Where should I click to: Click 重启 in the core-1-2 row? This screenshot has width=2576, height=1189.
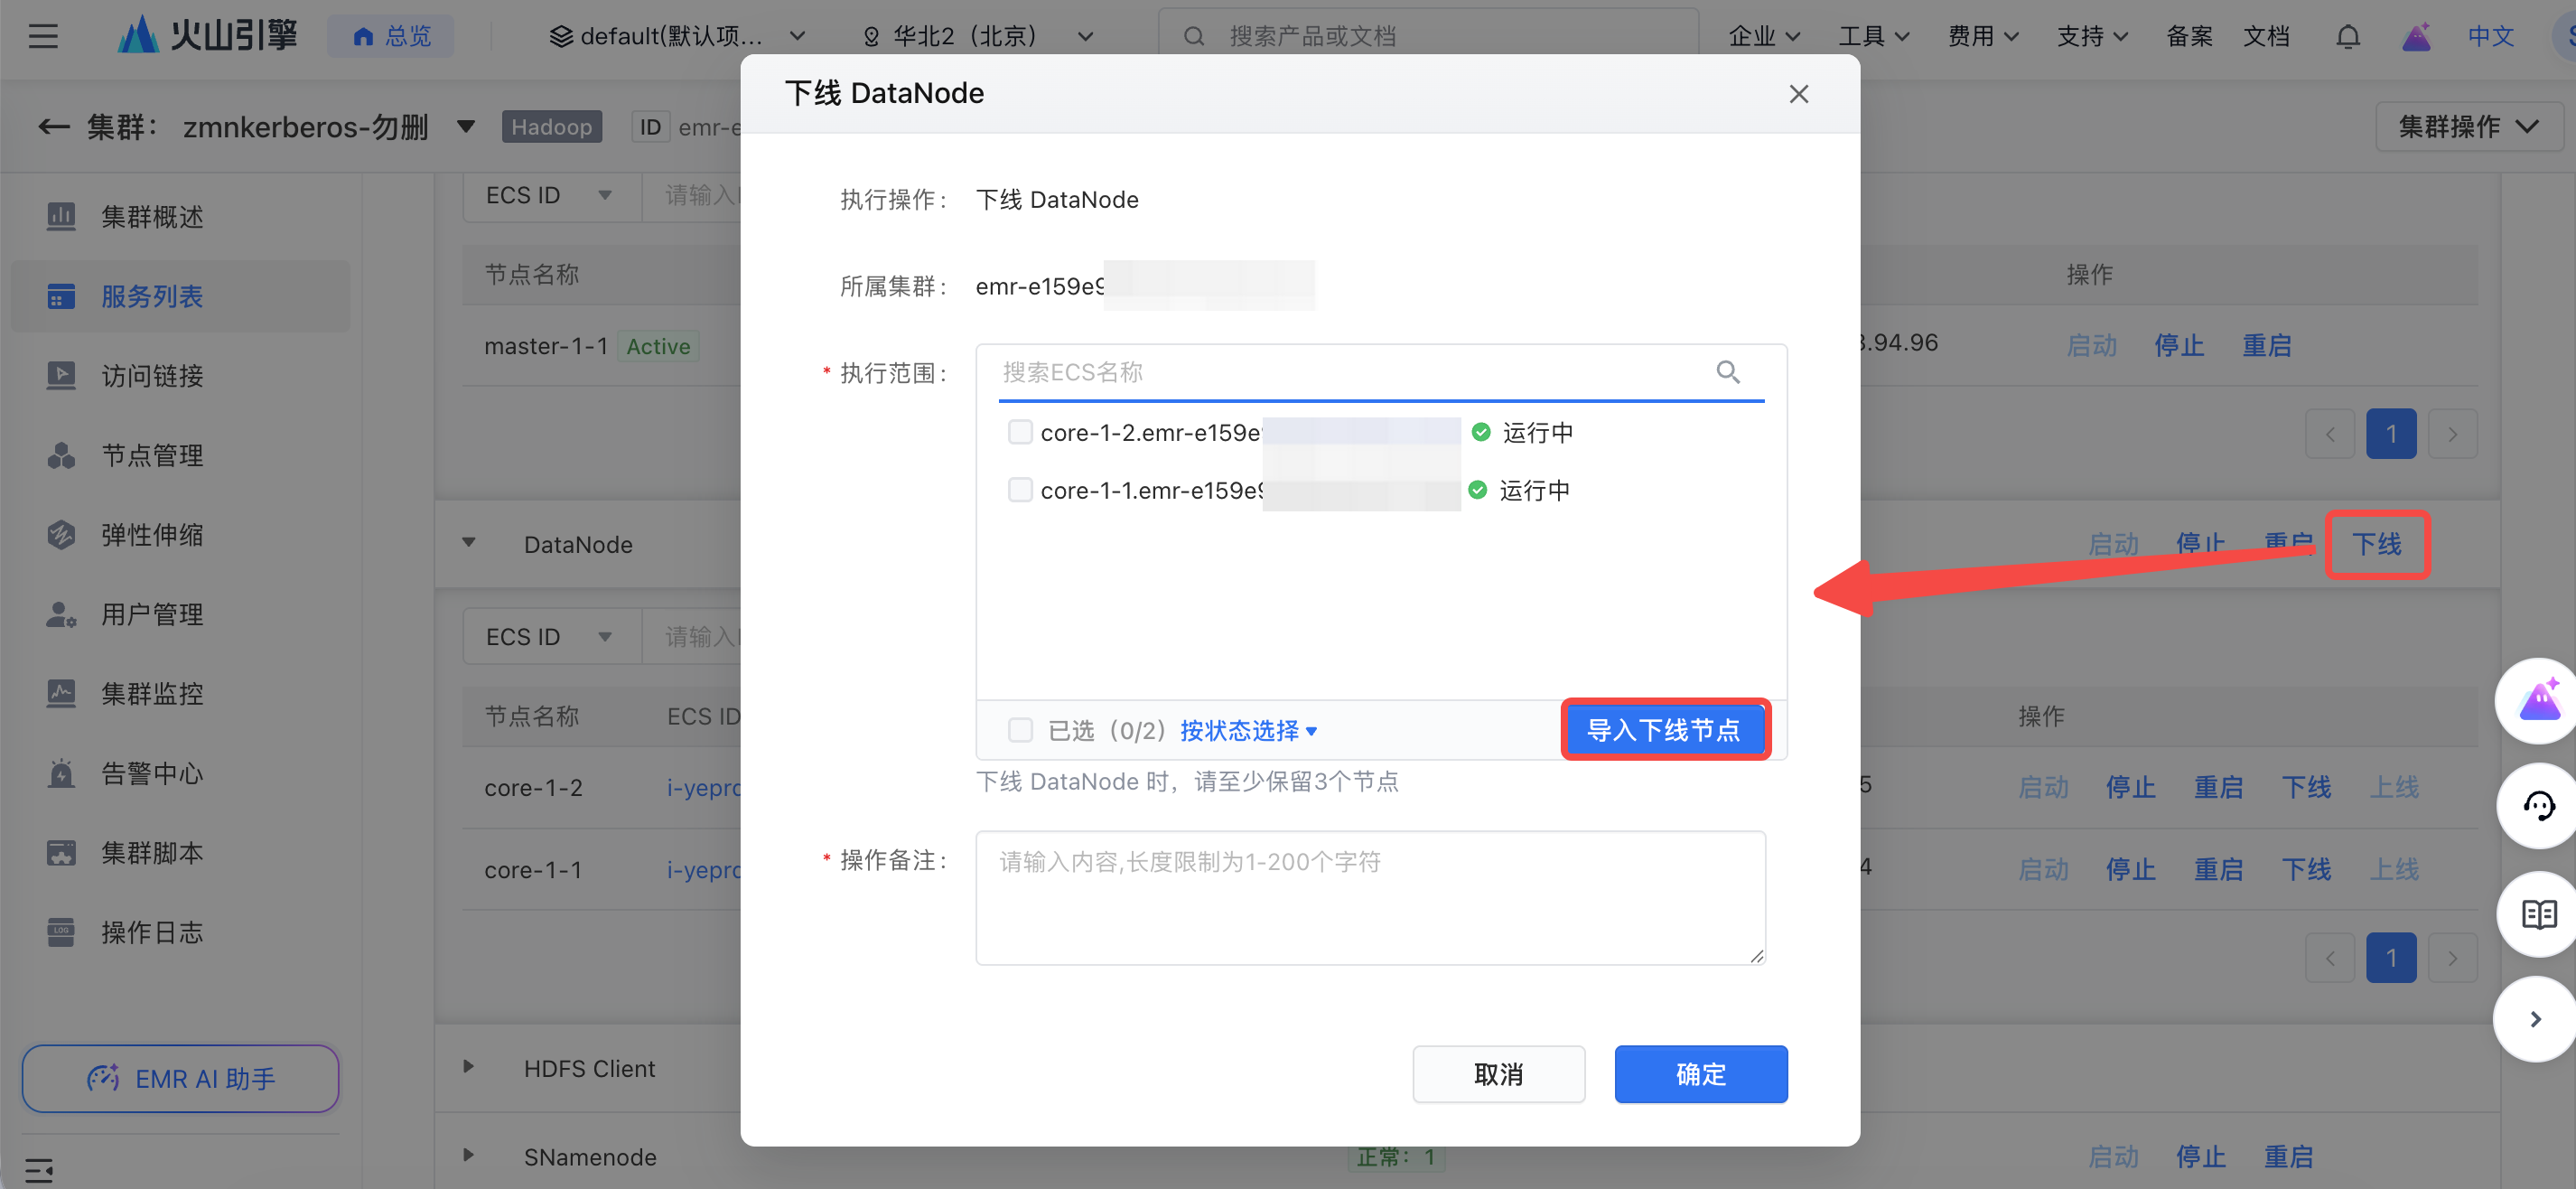click(x=2218, y=787)
